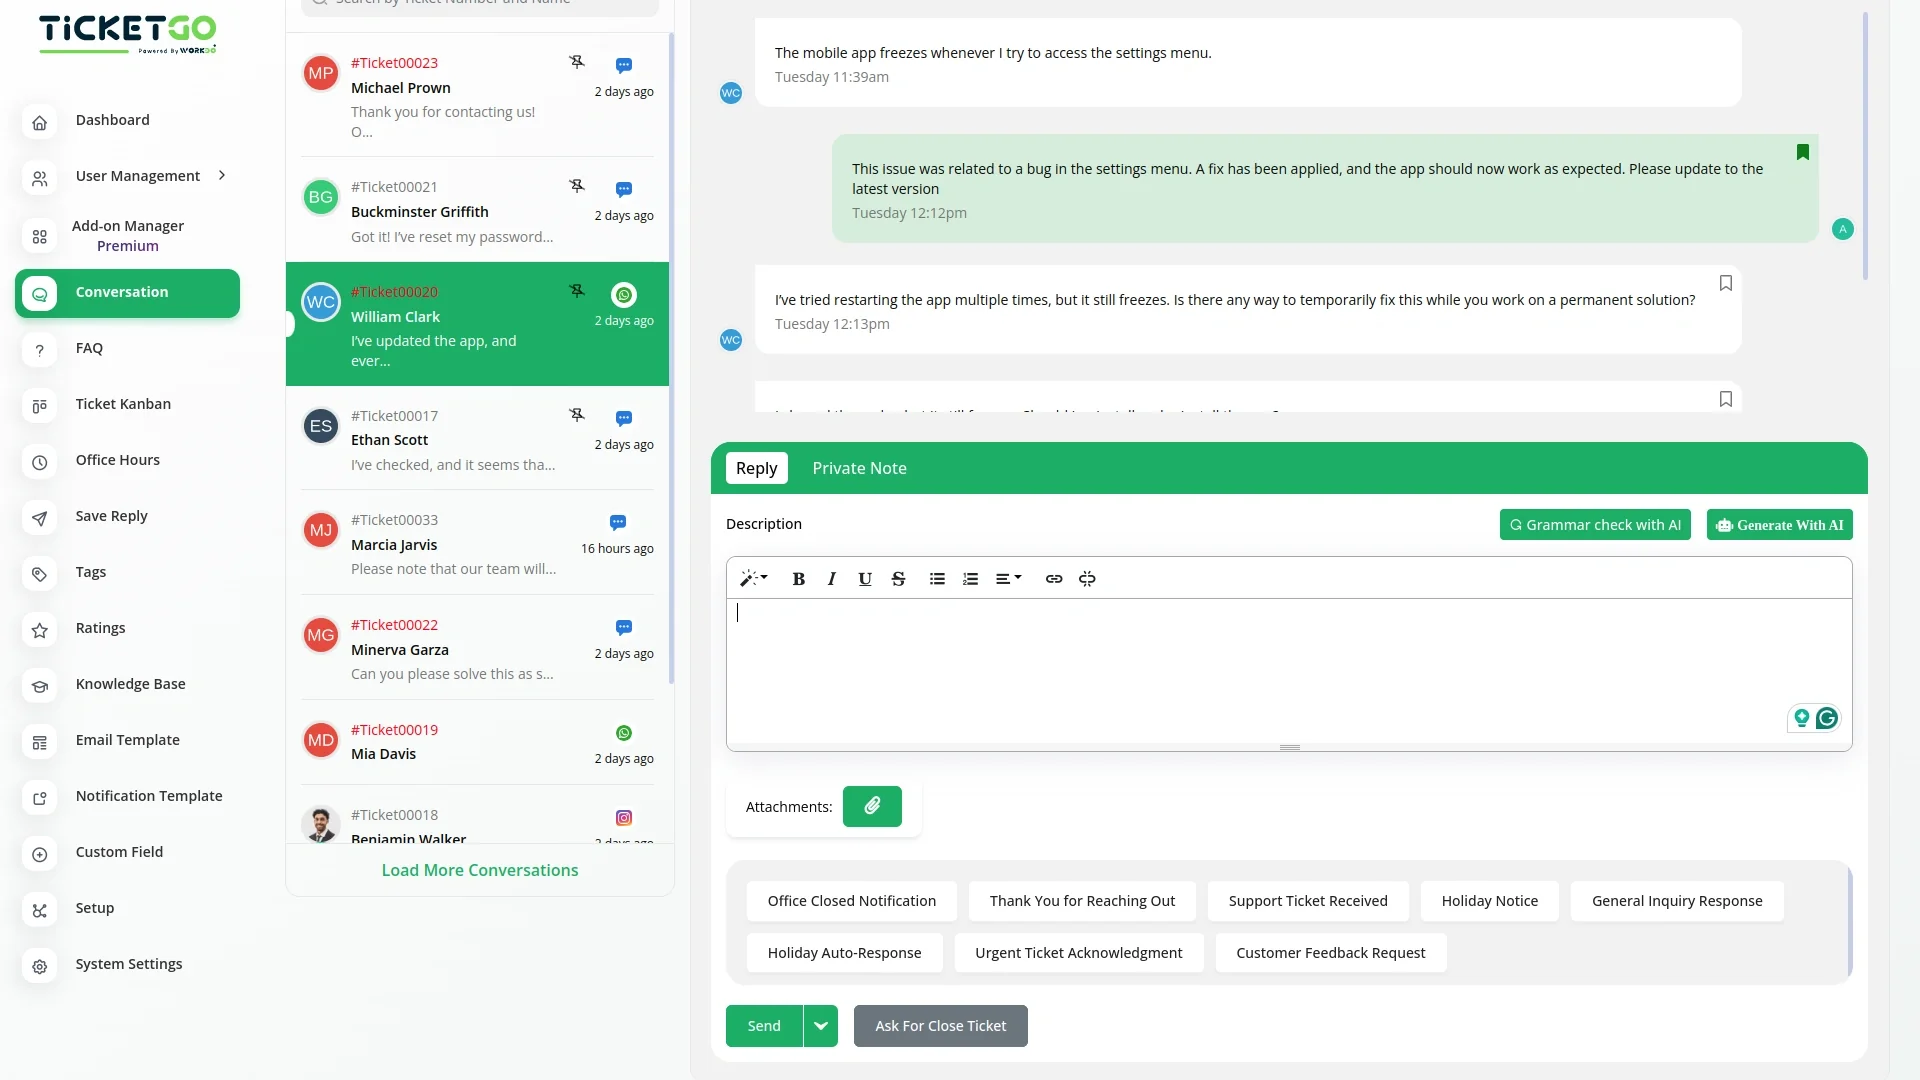
Task: Open the Send button dropdown arrow
Action: click(x=821, y=1026)
